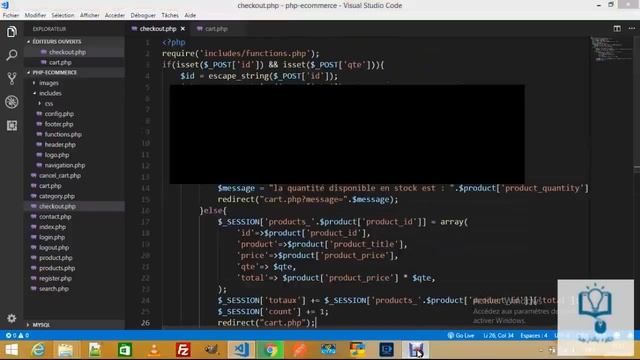Image resolution: width=640 pixels, height=360 pixels.
Task: Click the Go Live status bar button
Action: pos(461,336)
